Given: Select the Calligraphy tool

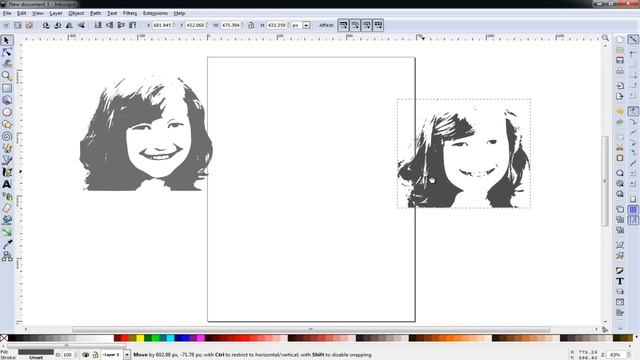Looking at the screenshot, I should pos(7,172).
